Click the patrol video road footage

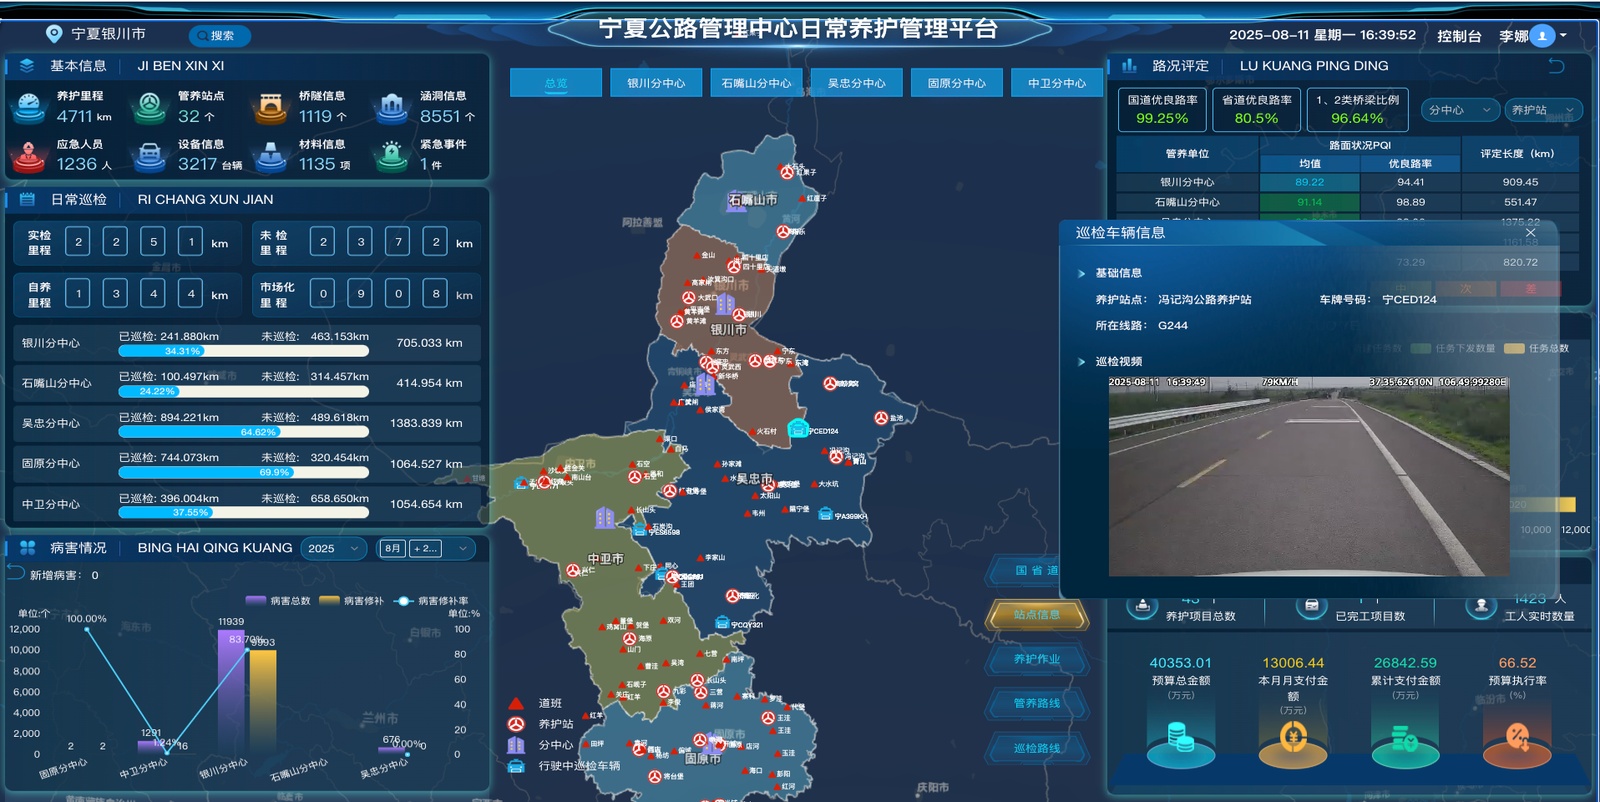pyautogui.click(x=1308, y=476)
